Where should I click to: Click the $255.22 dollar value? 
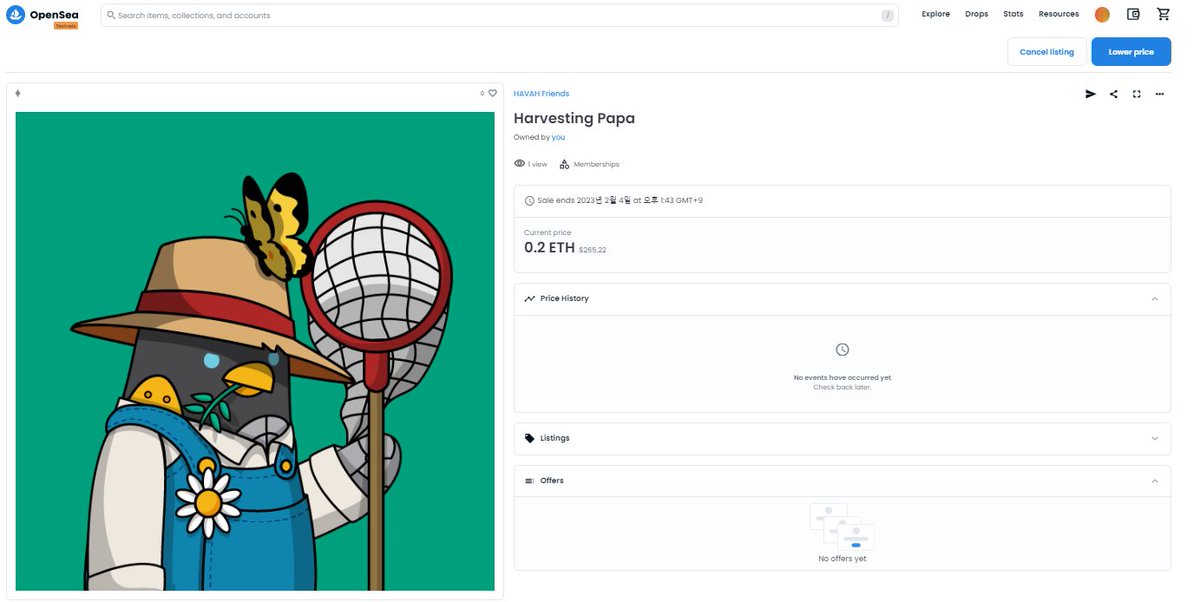point(592,250)
